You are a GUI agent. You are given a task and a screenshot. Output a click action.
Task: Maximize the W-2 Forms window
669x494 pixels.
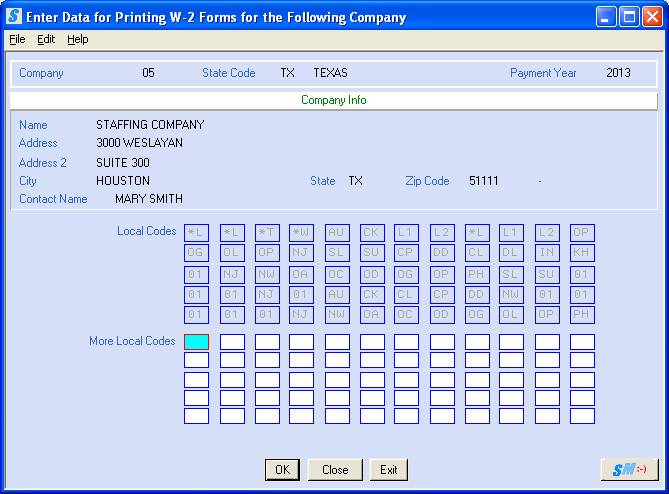[x=629, y=17]
